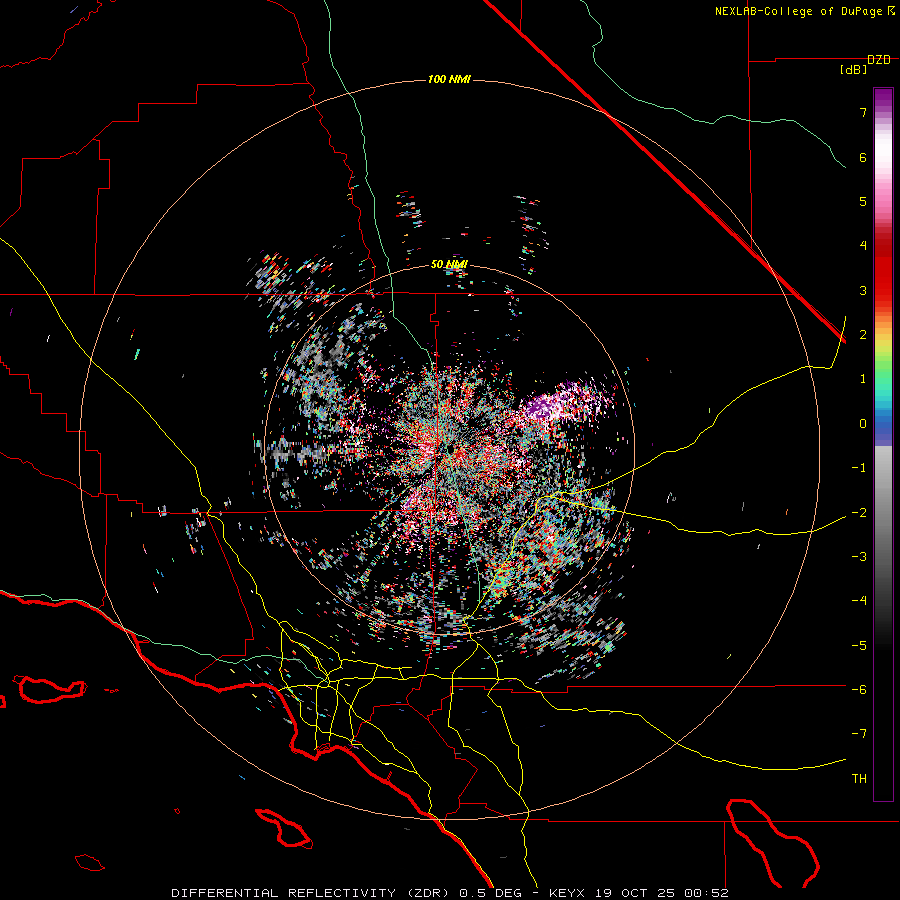
Task: Click the 4 dB label on the scale
Action: click(863, 246)
